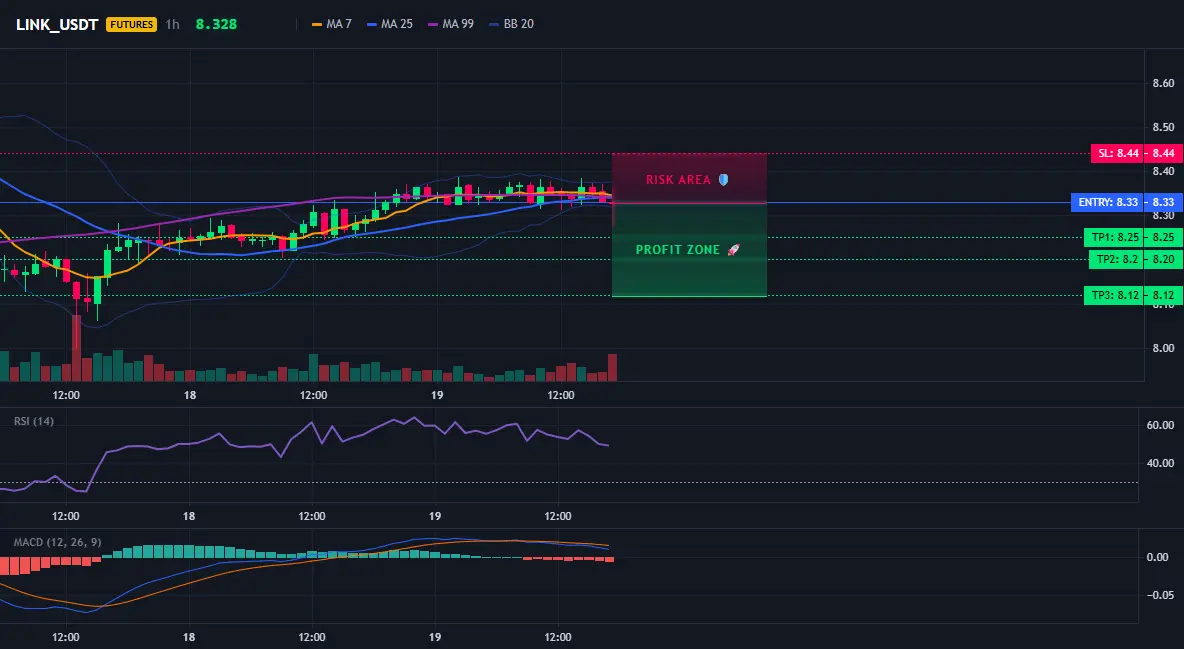Click the RISK AREA label
This screenshot has height=649, width=1184.
pos(678,180)
